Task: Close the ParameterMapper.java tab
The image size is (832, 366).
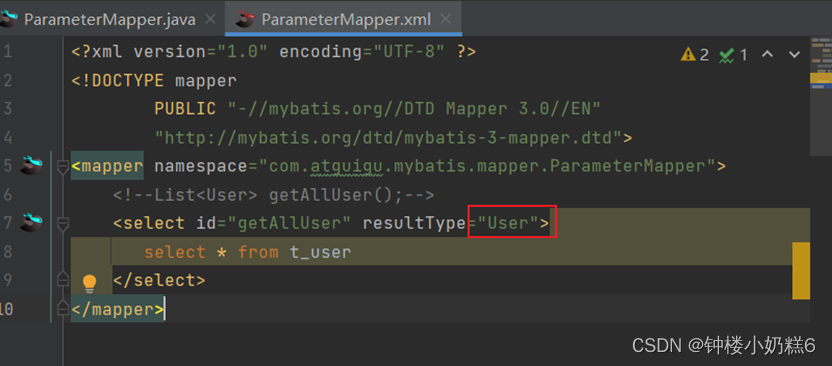Action: click(210, 20)
